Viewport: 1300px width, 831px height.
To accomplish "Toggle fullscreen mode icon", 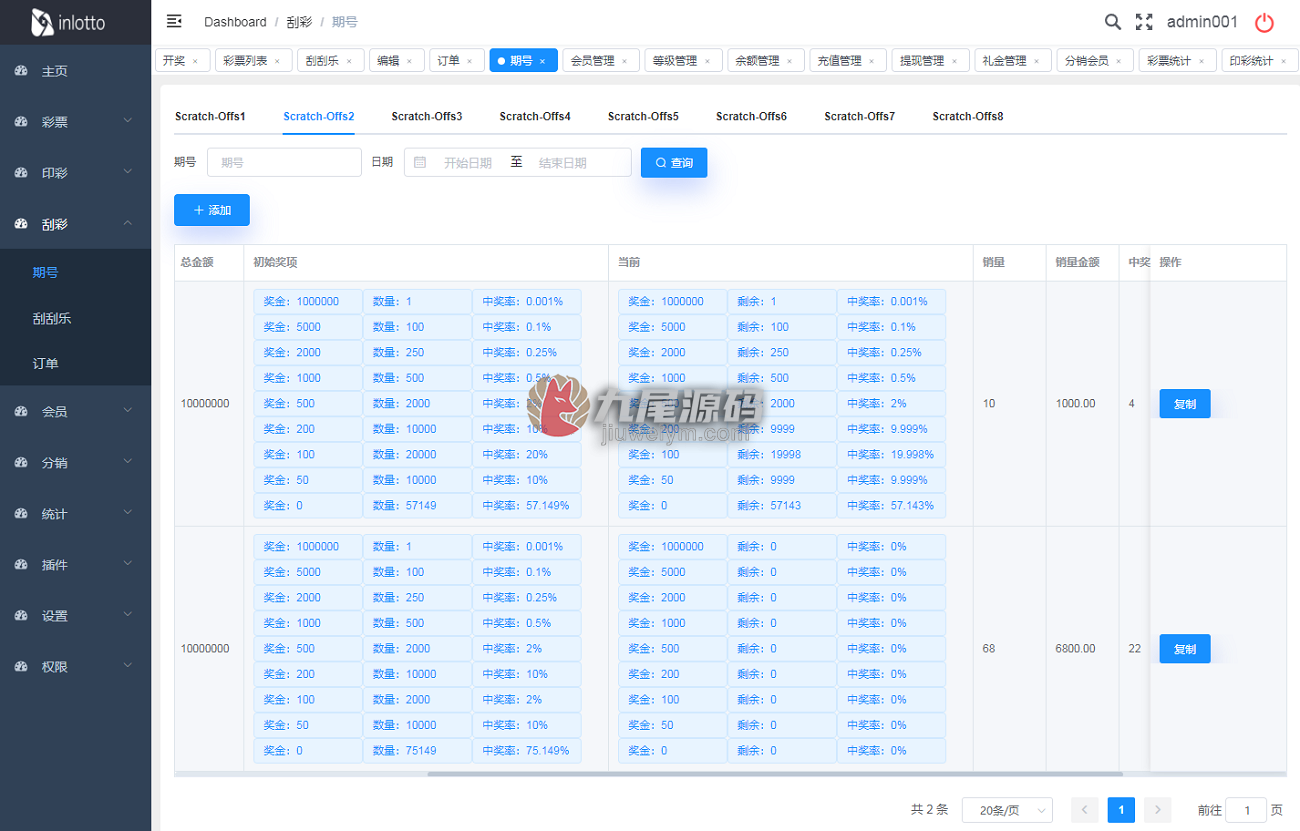I will coord(1144,22).
